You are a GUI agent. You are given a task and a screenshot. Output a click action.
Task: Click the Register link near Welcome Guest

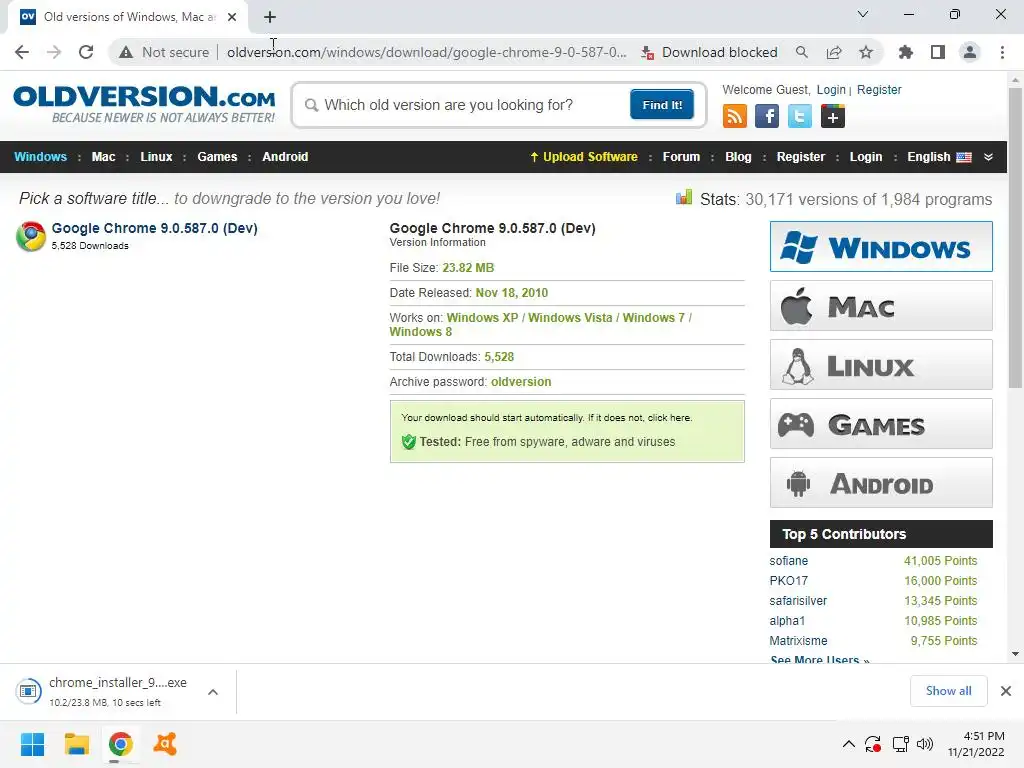(x=879, y=89)
